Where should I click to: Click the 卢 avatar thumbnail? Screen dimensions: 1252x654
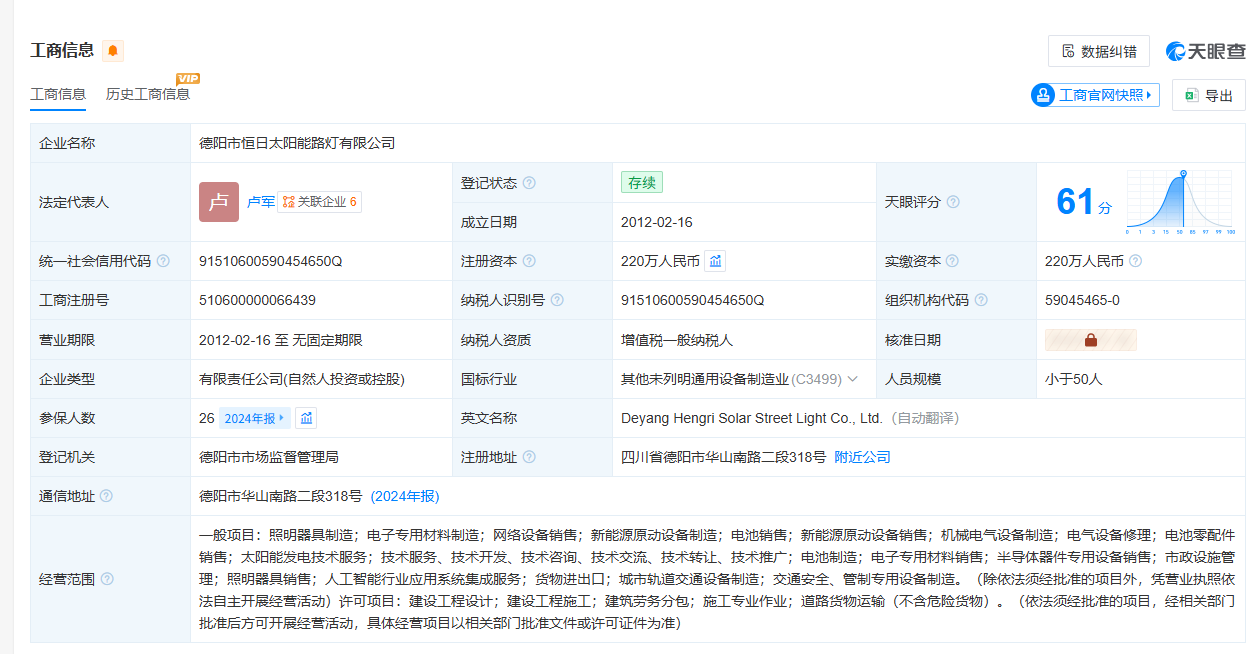[x=219, y=202]
